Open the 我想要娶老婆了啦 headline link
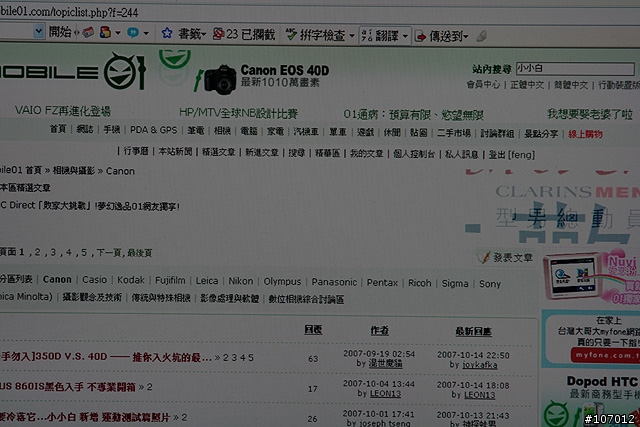This screenshot has width=640, height=427. point(590,114)
